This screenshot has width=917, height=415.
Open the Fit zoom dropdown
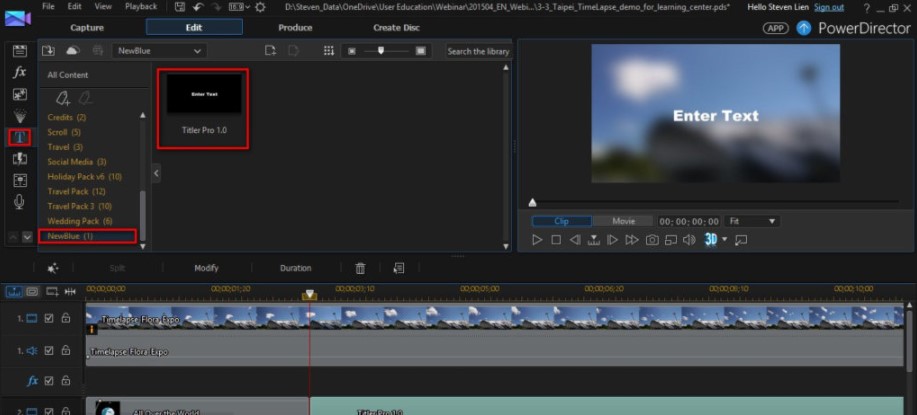(x=751, y=222)
